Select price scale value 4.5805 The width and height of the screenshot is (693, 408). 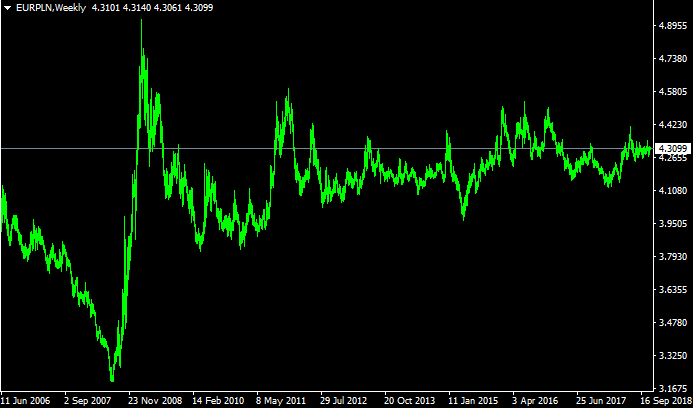[x=675, y=92]
